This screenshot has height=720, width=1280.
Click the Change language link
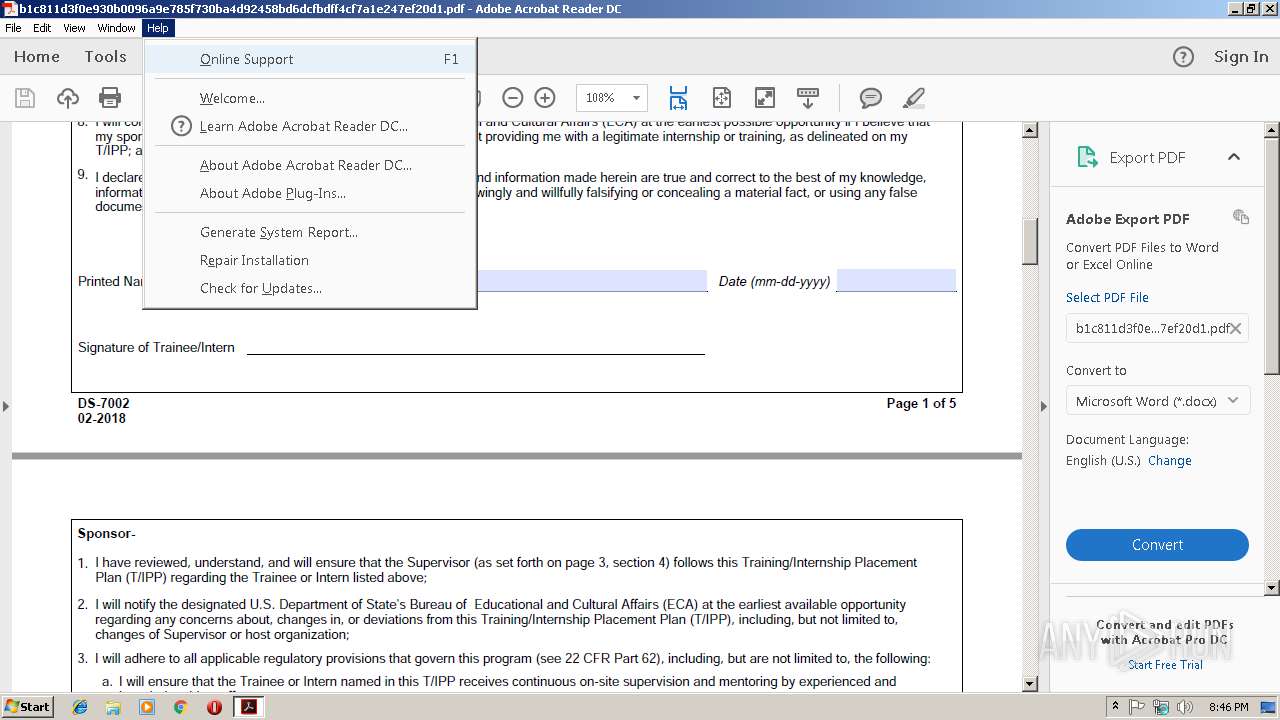coord(1170,461)
